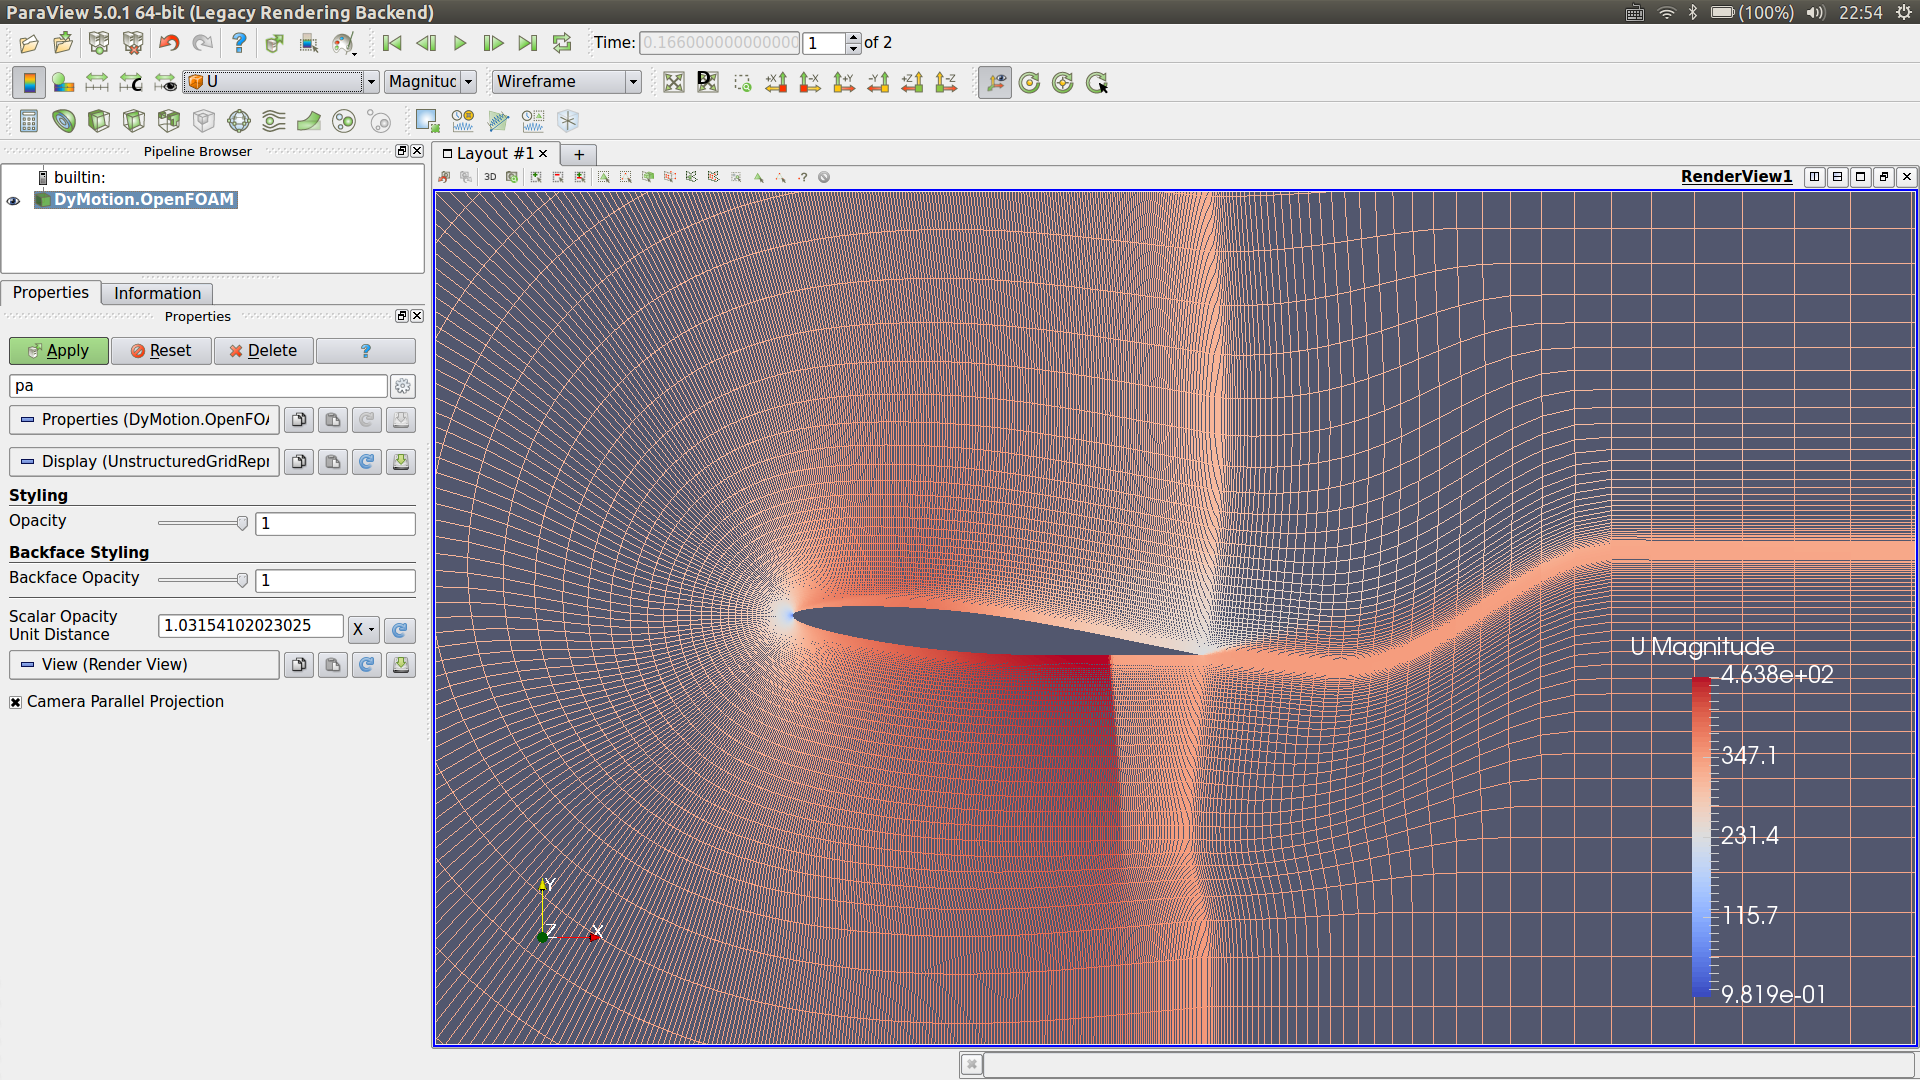Viewport: 1920px width, 1080px height.
Task: Click the Connect to server icon
Action: (98, 43)
